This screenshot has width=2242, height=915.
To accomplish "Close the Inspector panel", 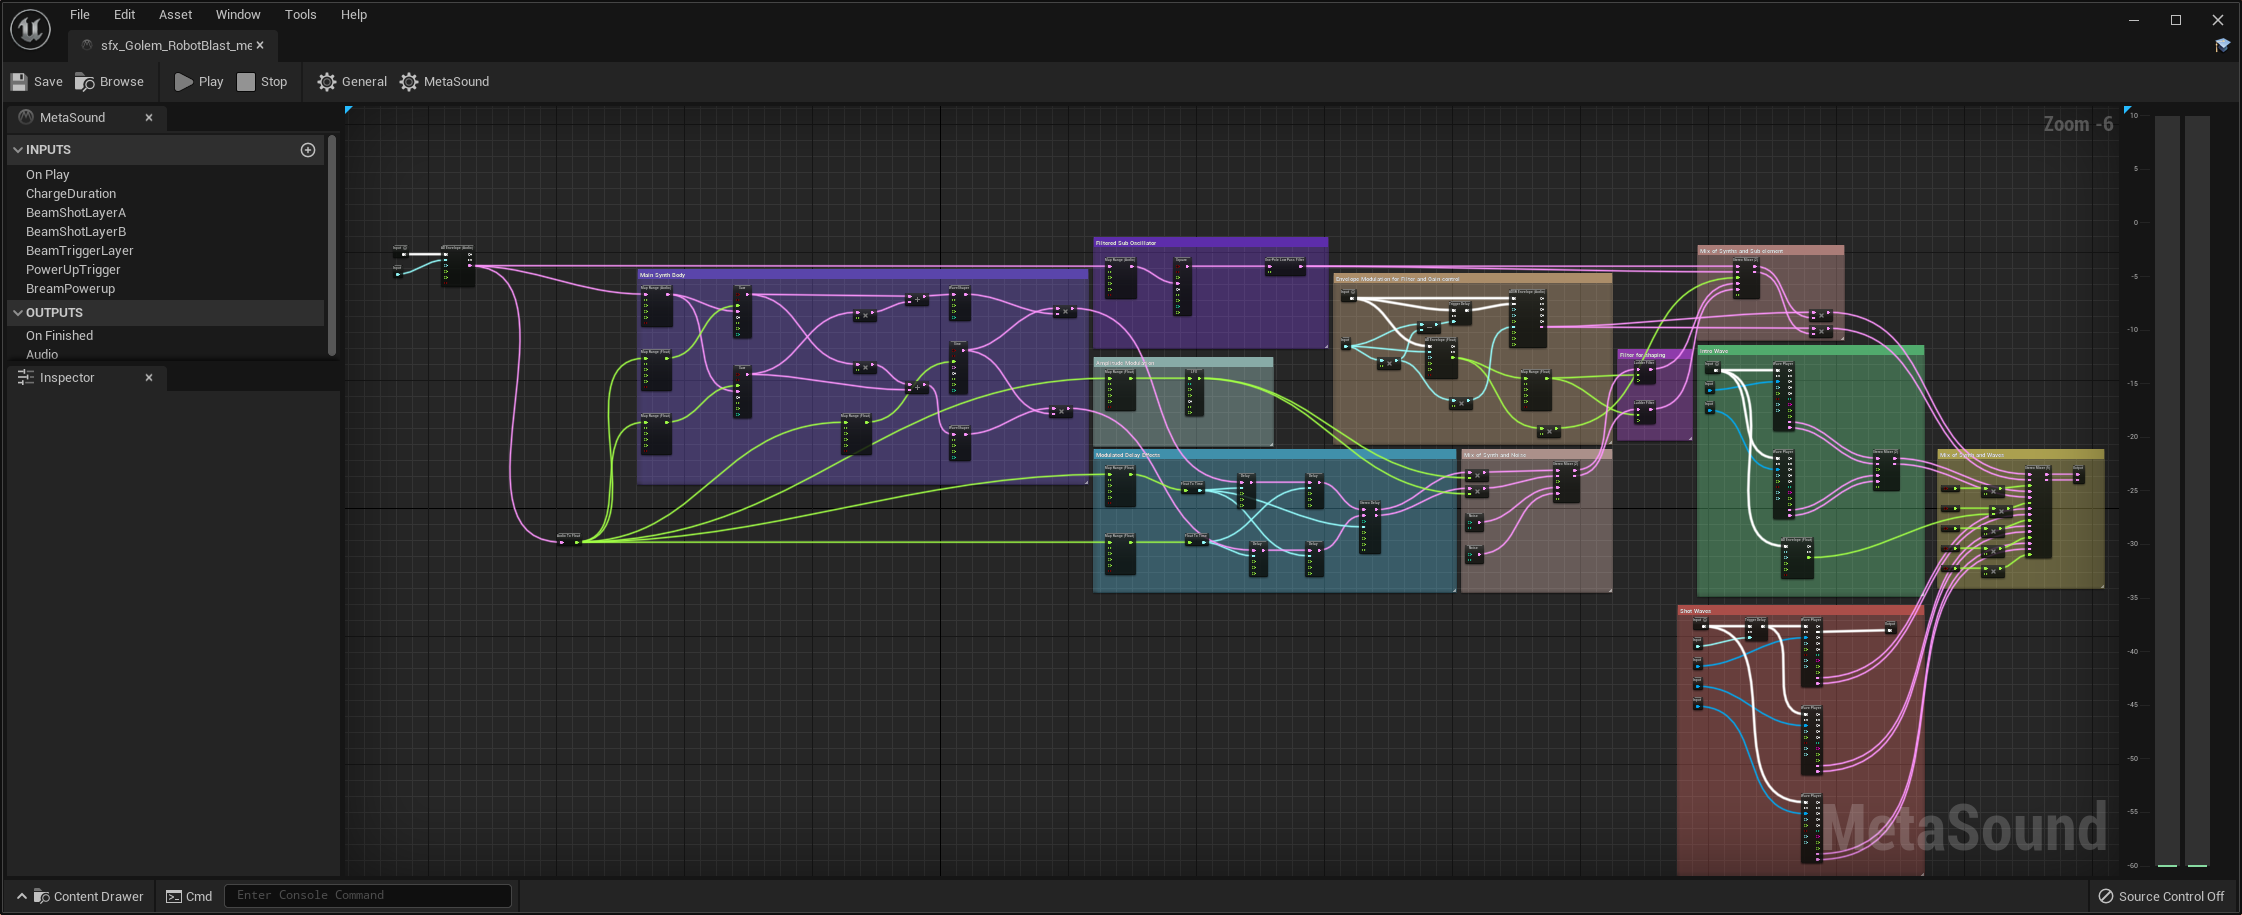I will pyautogui.click(x=149, y=378).
